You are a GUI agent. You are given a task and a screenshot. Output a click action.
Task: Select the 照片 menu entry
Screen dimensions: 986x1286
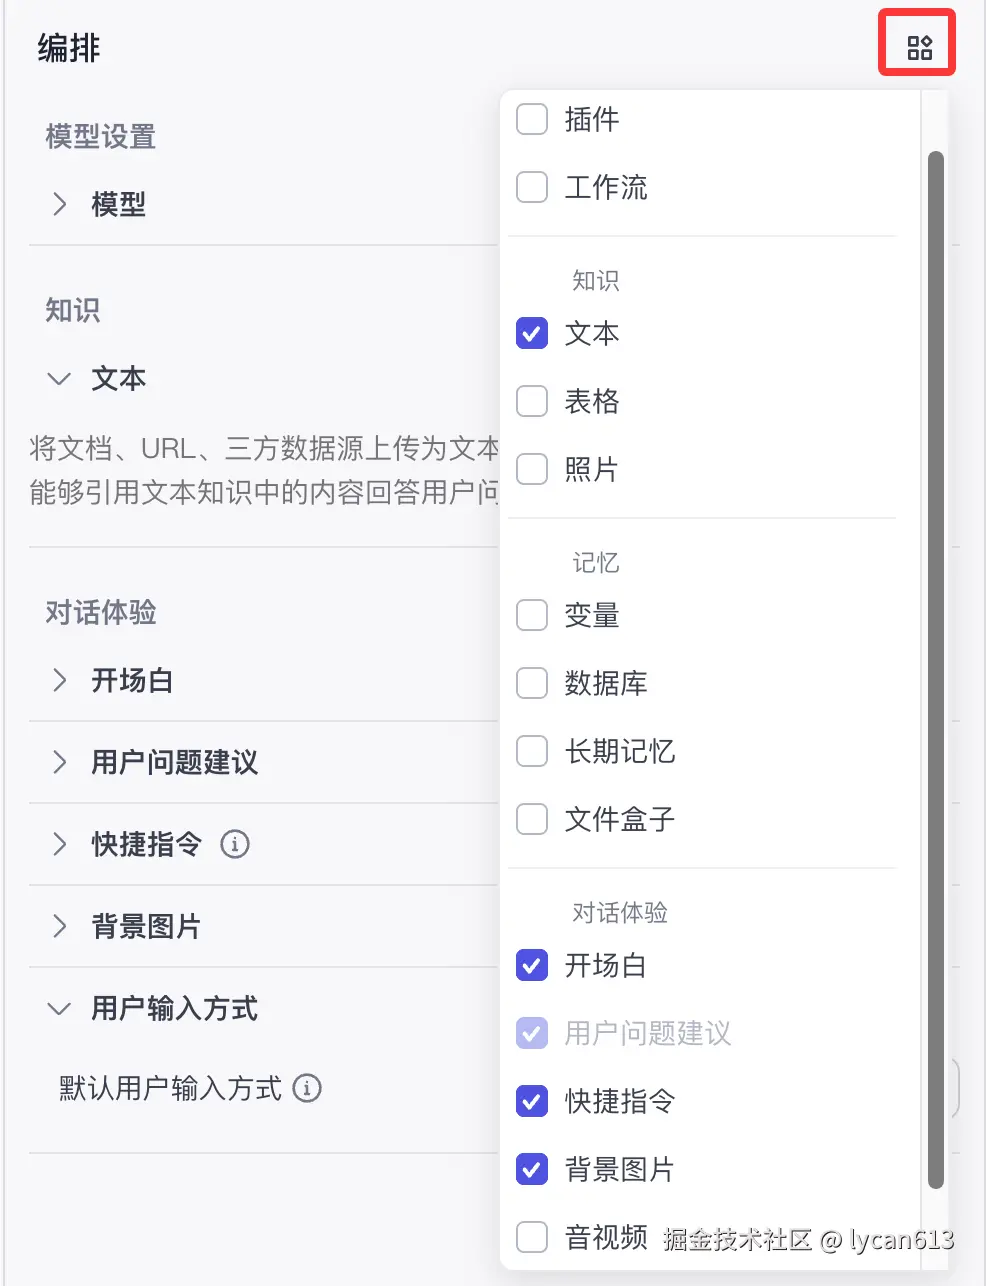tap(591, 469)
